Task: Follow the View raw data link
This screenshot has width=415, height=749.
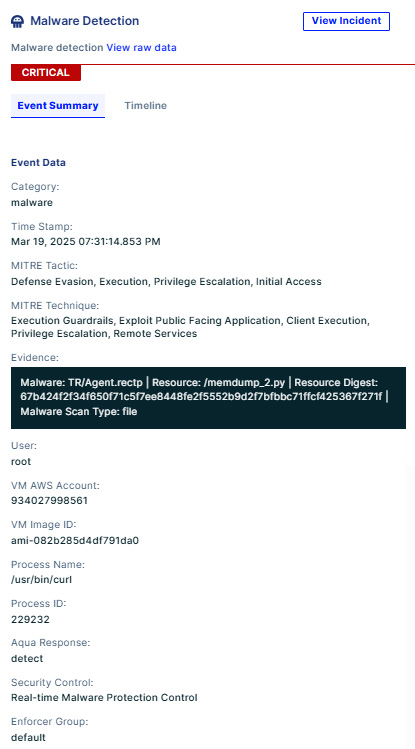Action: (x=141, y=48)
